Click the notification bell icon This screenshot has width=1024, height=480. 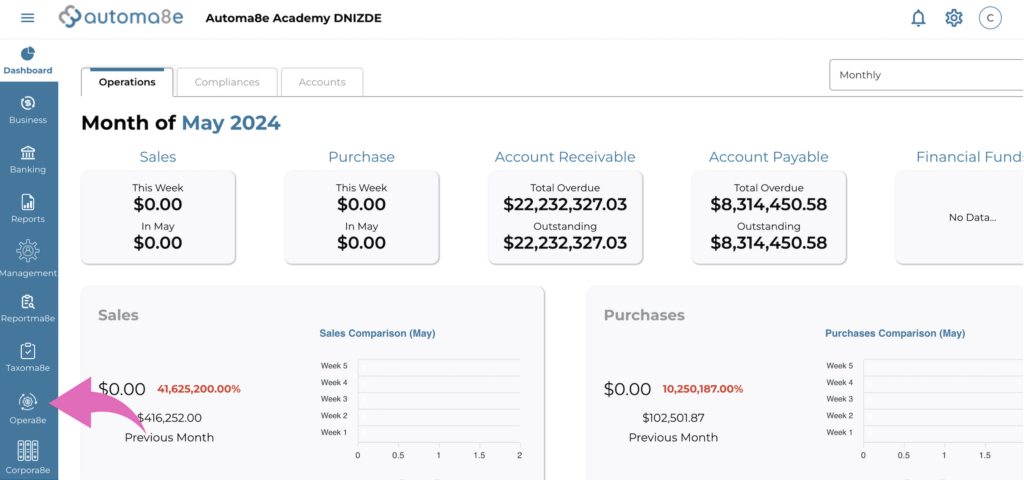[918, 18]
